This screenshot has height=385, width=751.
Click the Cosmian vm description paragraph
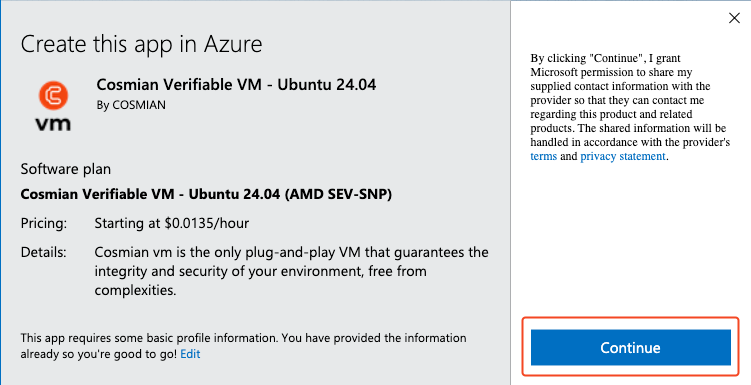pyautogui.click(x=291, y=271)
